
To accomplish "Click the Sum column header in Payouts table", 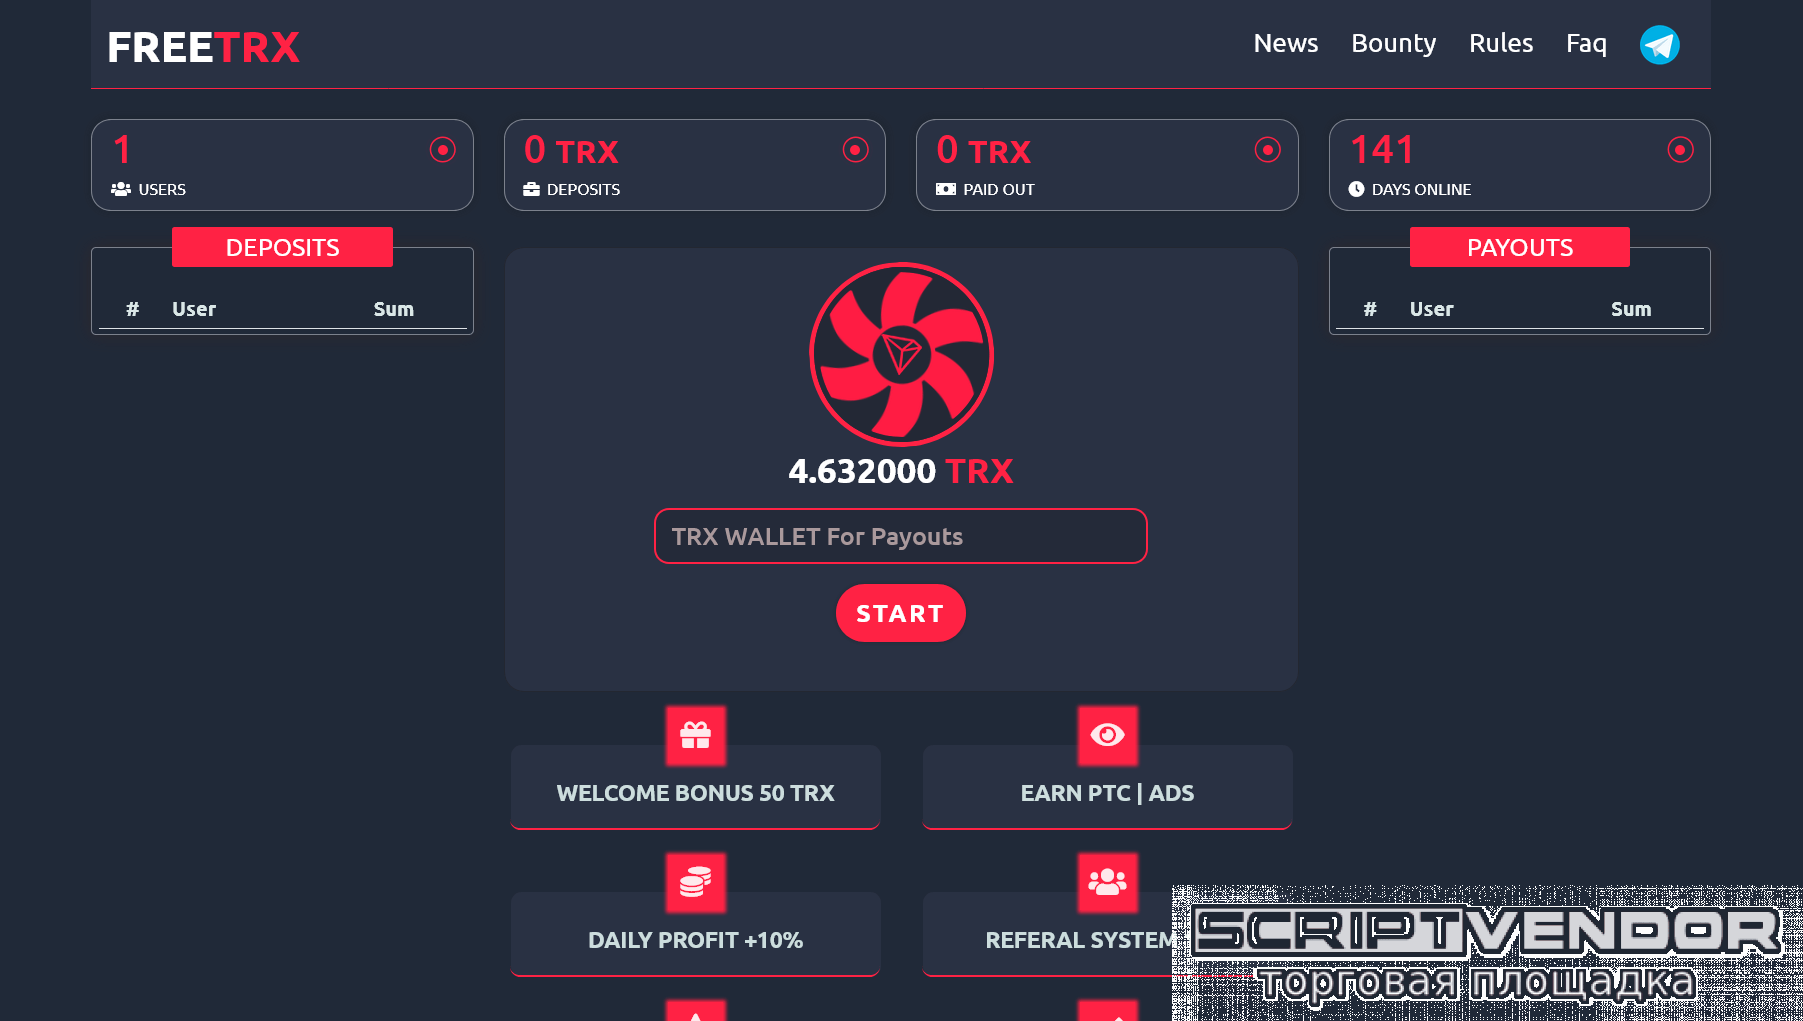I will pos(1630,309).
